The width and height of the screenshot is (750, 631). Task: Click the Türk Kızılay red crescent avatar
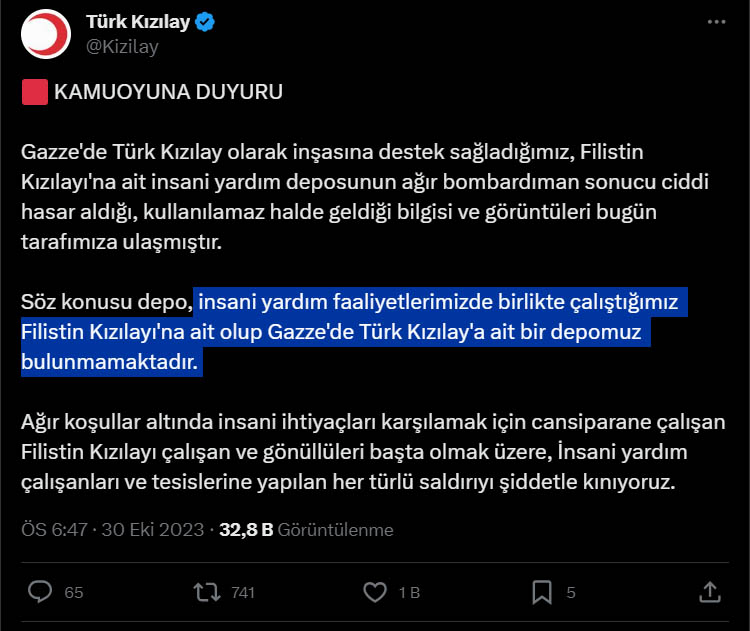tap(46, 34)
